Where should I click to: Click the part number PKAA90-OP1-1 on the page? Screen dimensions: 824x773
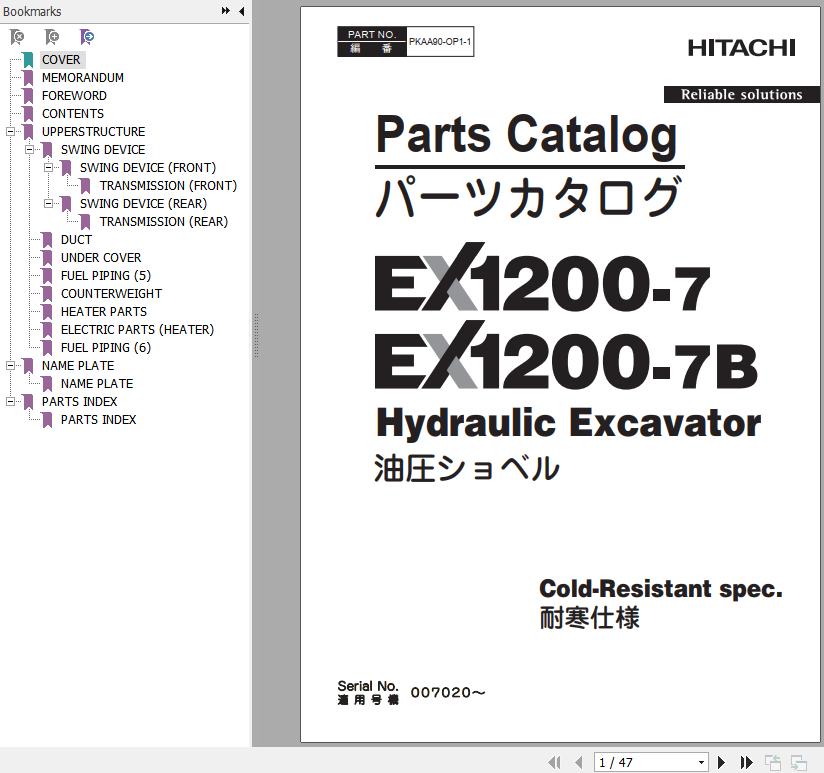coord(440,42)
